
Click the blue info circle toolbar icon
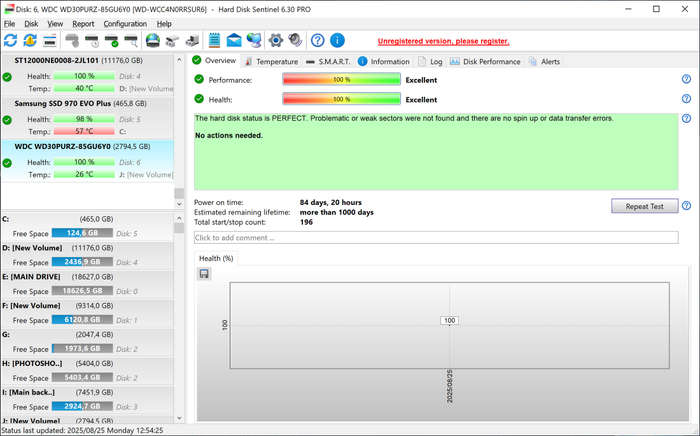point(337,40)
